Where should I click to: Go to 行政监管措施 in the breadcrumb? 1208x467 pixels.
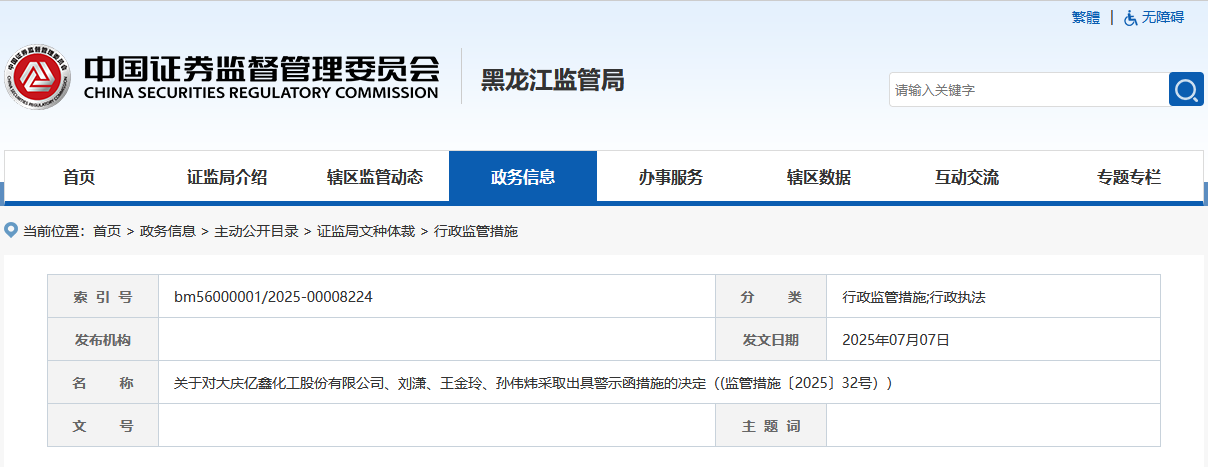pyautogui.click(x=476, y=231)
